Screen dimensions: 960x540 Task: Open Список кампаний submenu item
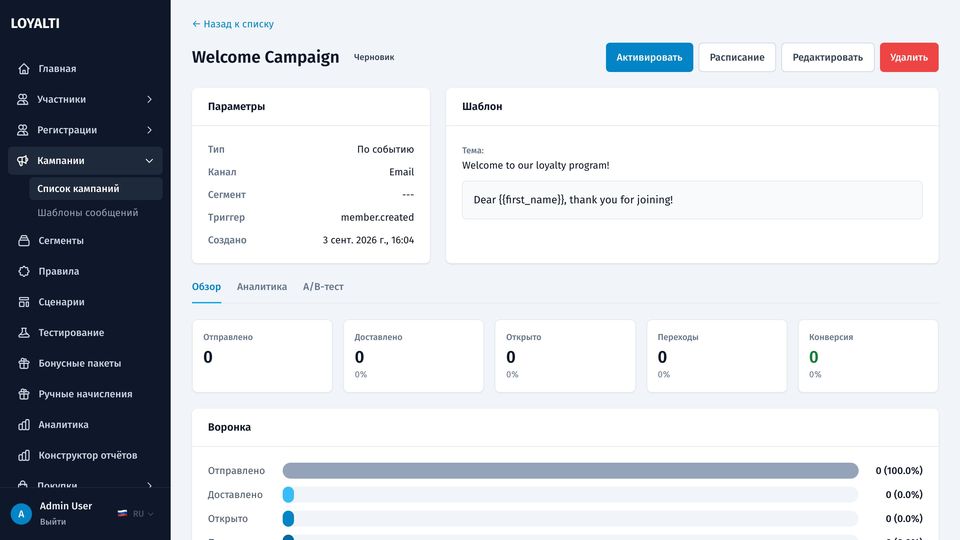click(96, 189)
